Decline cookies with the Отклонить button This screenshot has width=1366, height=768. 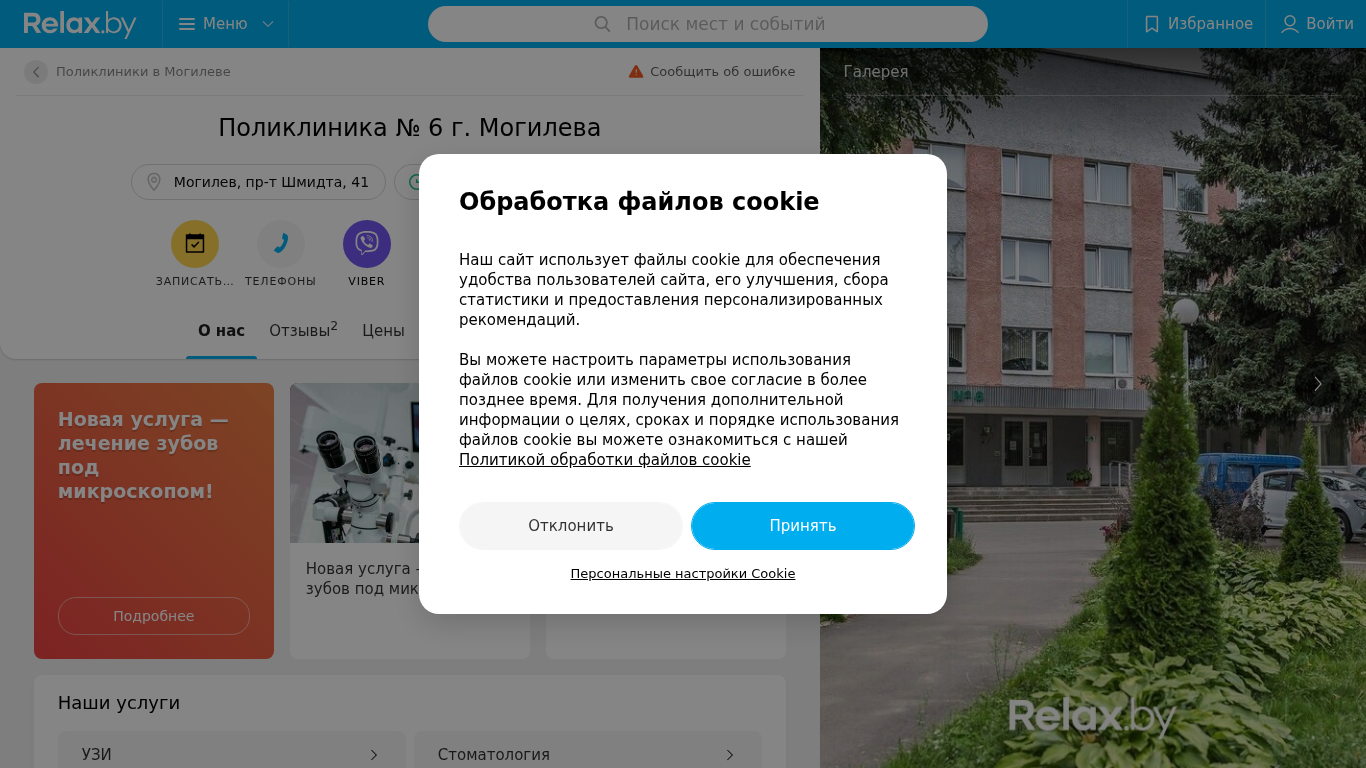pyautogui.click(x=571, y=526)
